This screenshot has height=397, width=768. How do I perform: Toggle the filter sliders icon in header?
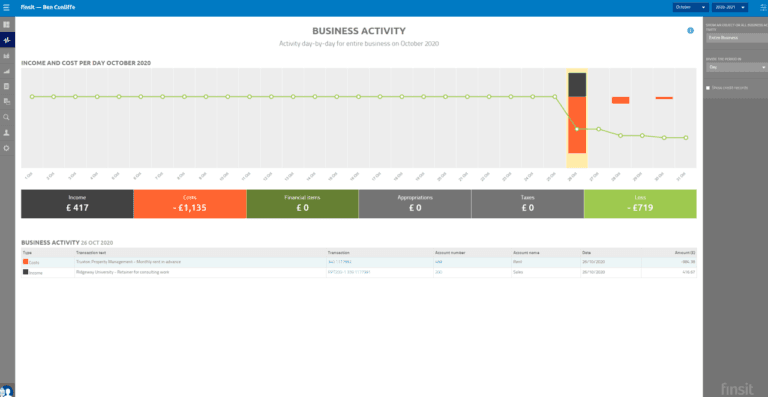761,7
